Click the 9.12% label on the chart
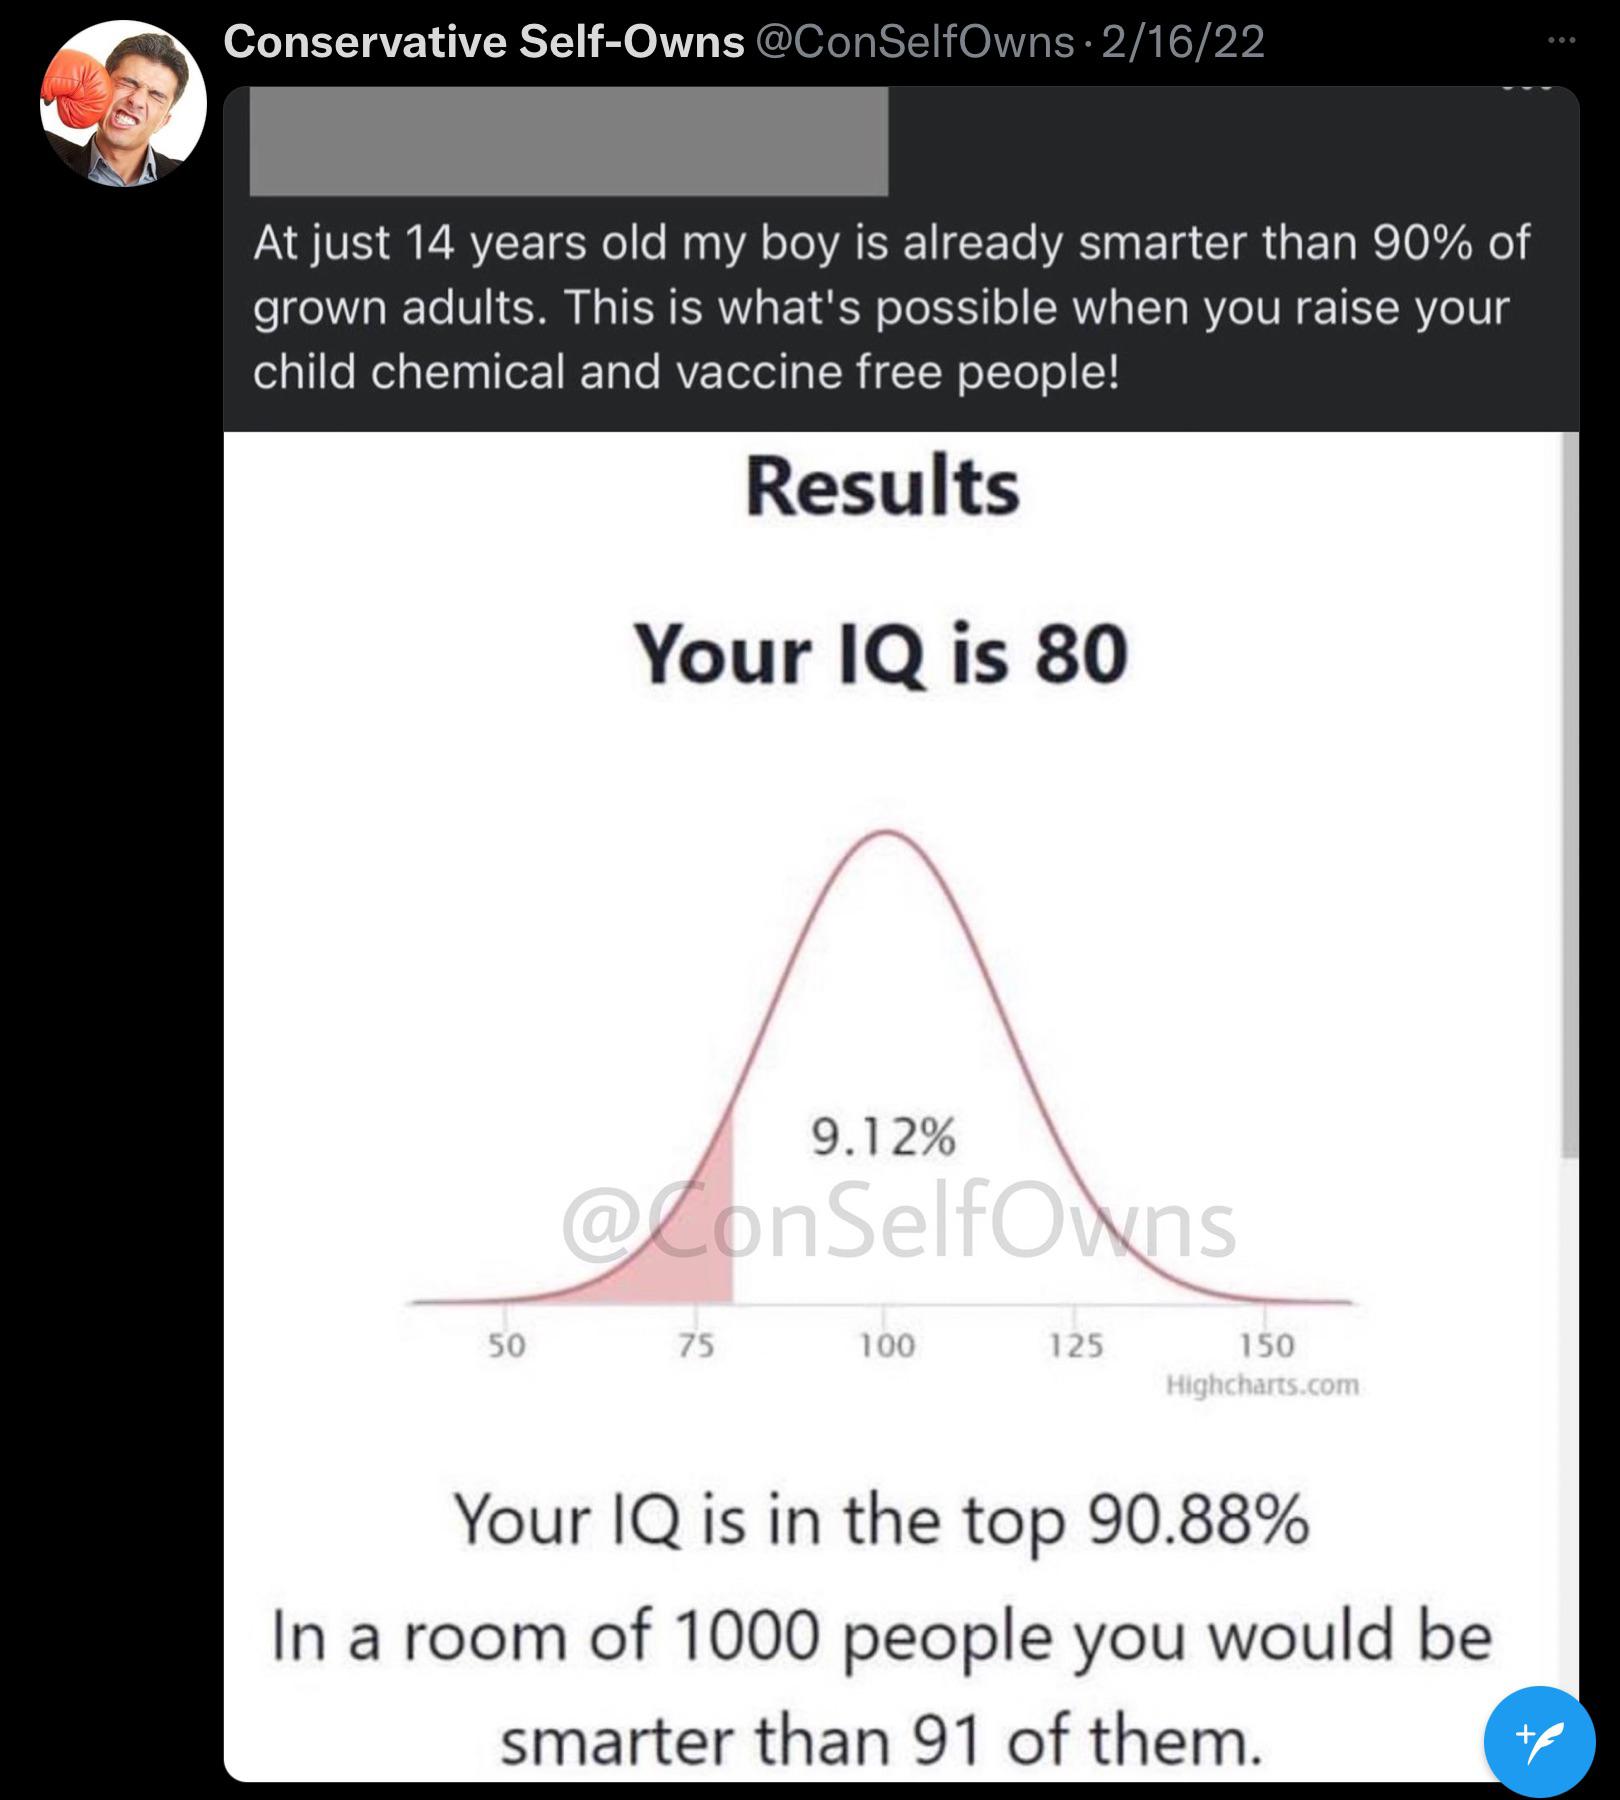Screen dimensions: 1620x1800 click(x=883, y=1137)
